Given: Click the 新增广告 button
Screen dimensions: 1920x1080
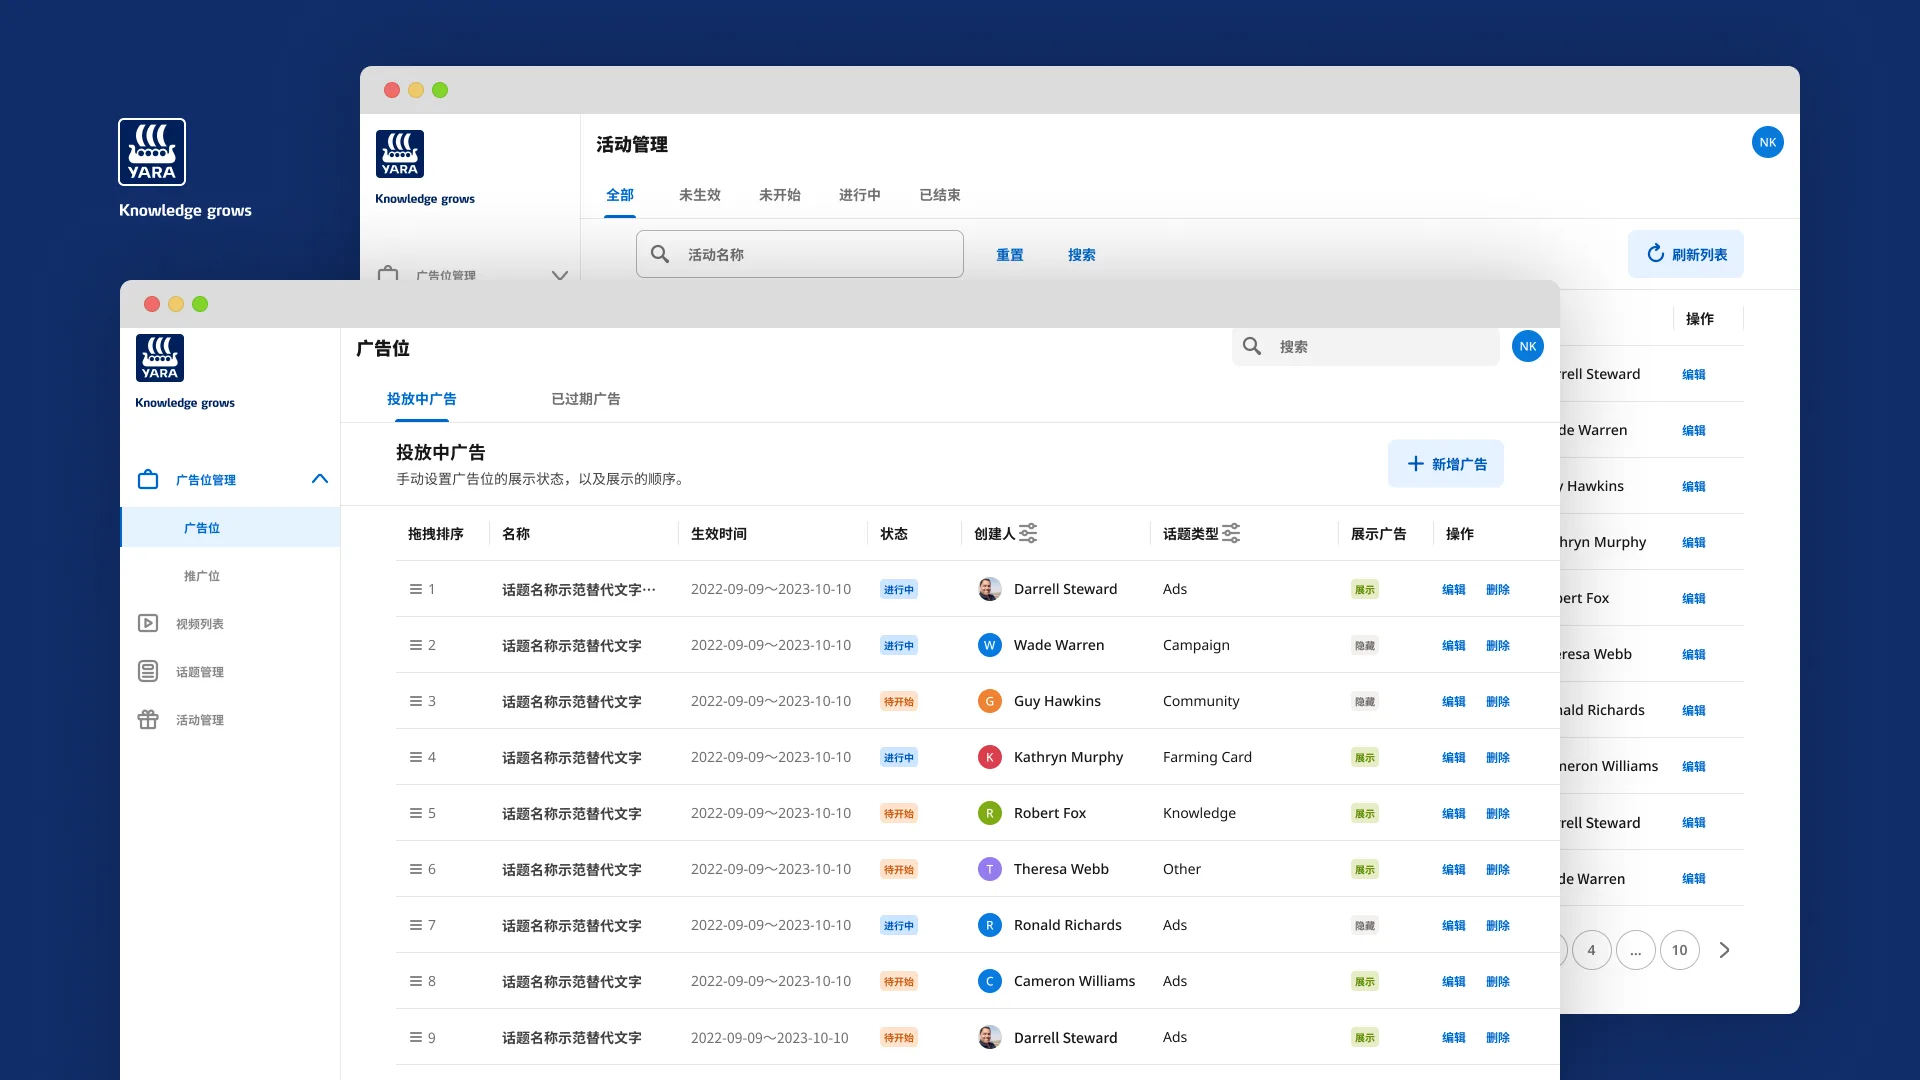Looking at the screenshot, I should coord(1446,464).
